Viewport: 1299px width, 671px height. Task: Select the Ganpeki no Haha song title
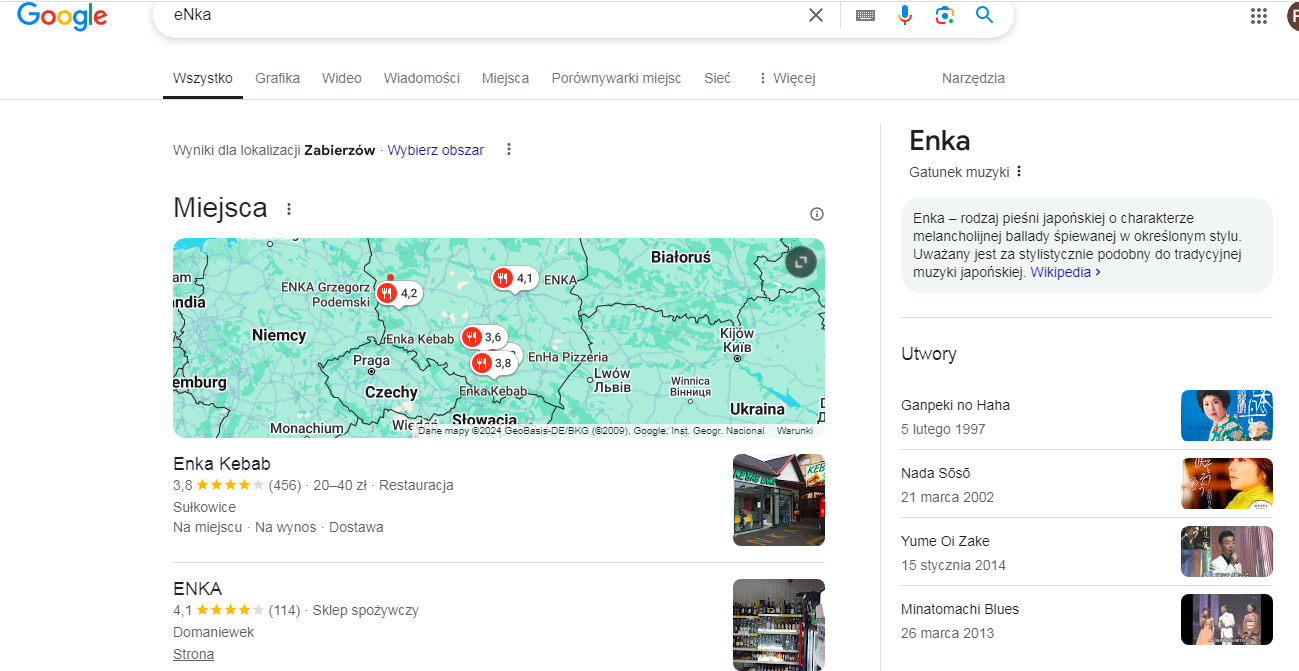pos(955,405)
